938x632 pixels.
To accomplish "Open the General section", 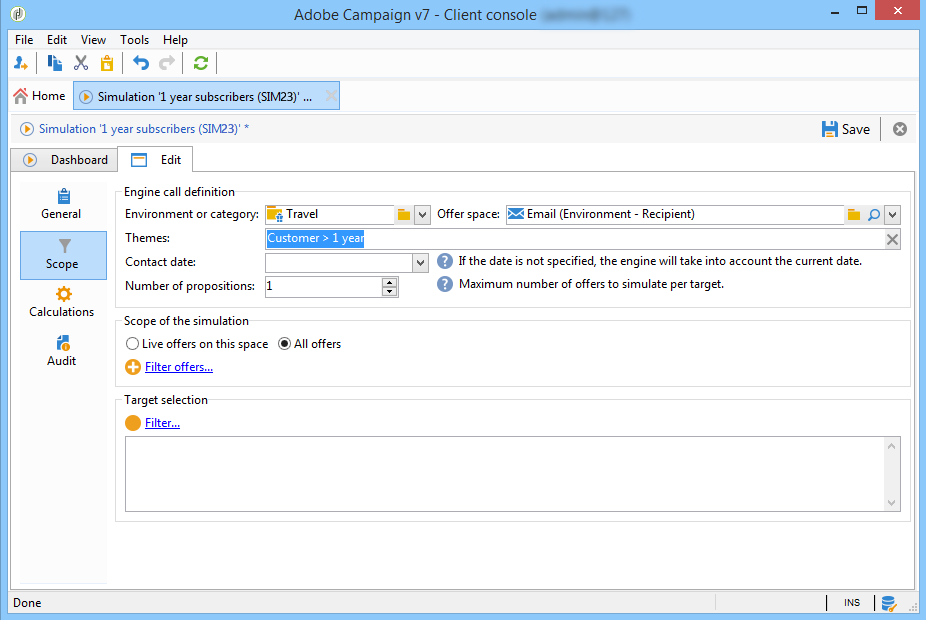I will coord(62,205).
